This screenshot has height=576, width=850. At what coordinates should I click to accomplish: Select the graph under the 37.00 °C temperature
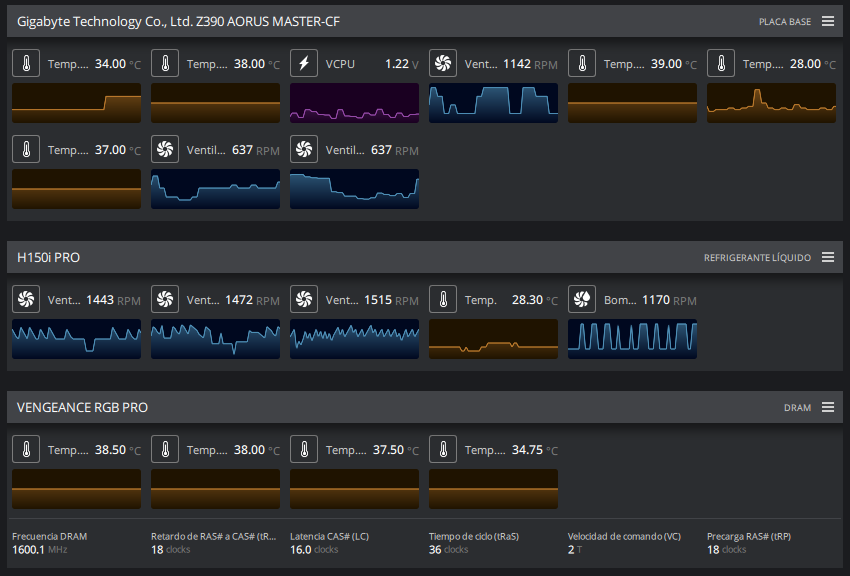(76, 189)
